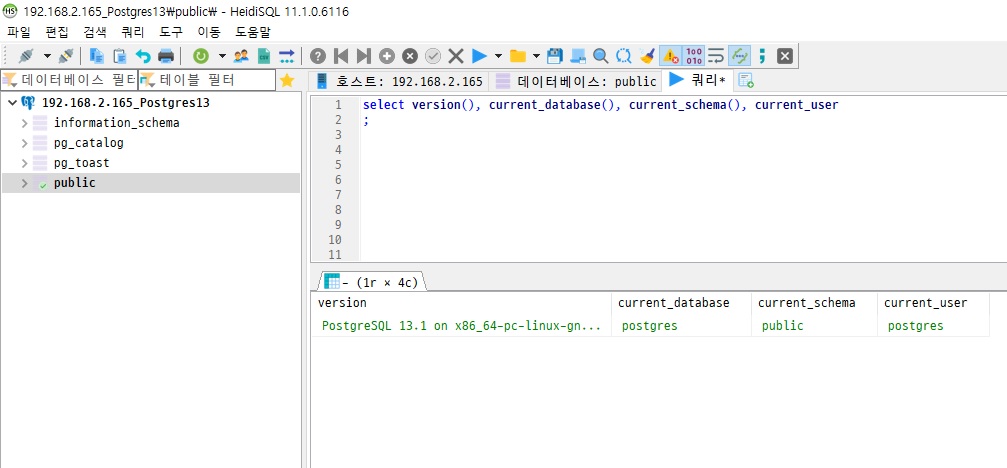Go to last row icon
The image size is (1007, 468).
coord(363,56)
